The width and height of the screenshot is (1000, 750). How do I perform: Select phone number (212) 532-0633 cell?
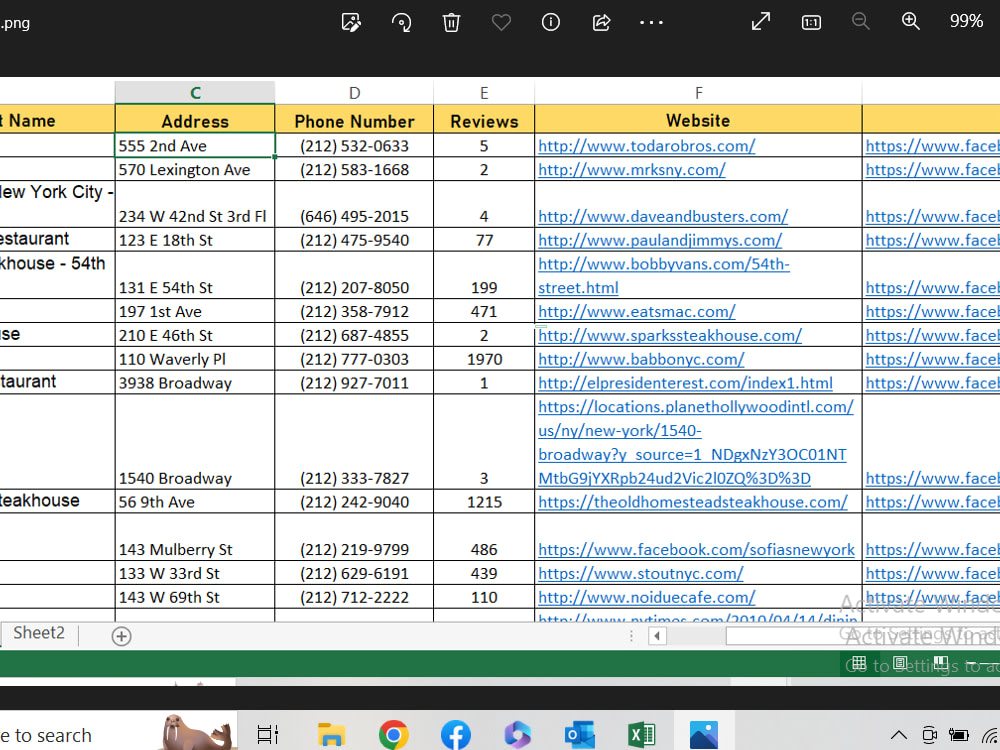pyautogui.click(x=355, y=145)
